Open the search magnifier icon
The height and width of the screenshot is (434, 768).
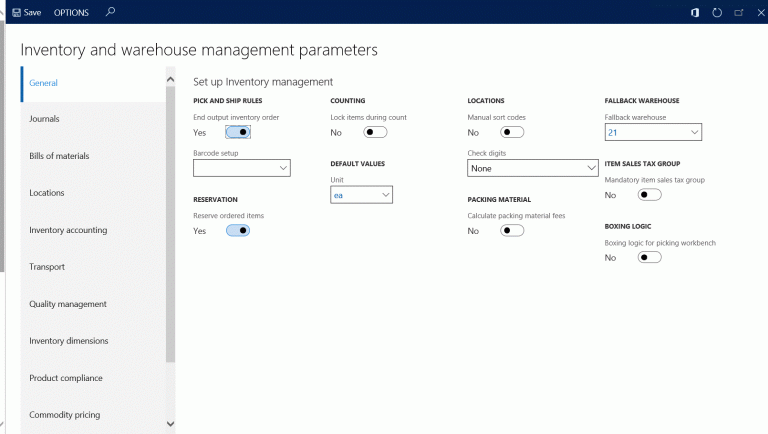pos(110,12)
